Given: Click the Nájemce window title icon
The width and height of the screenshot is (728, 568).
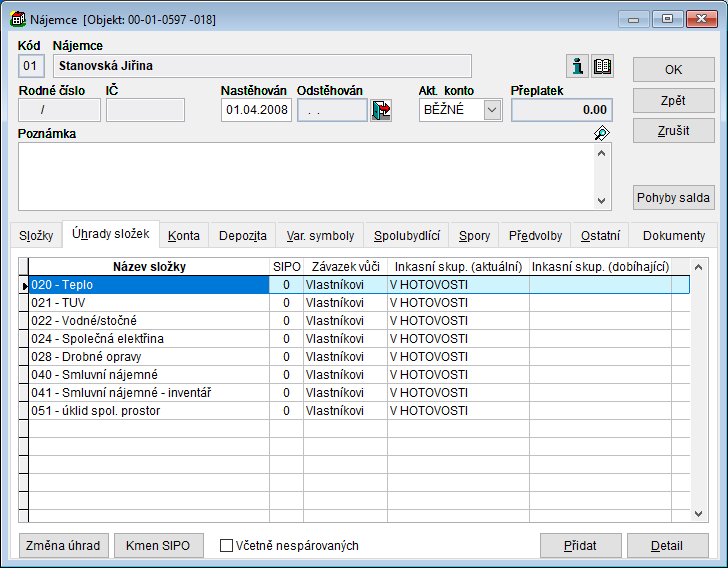Looking at the screenshot, I should 17,18.
